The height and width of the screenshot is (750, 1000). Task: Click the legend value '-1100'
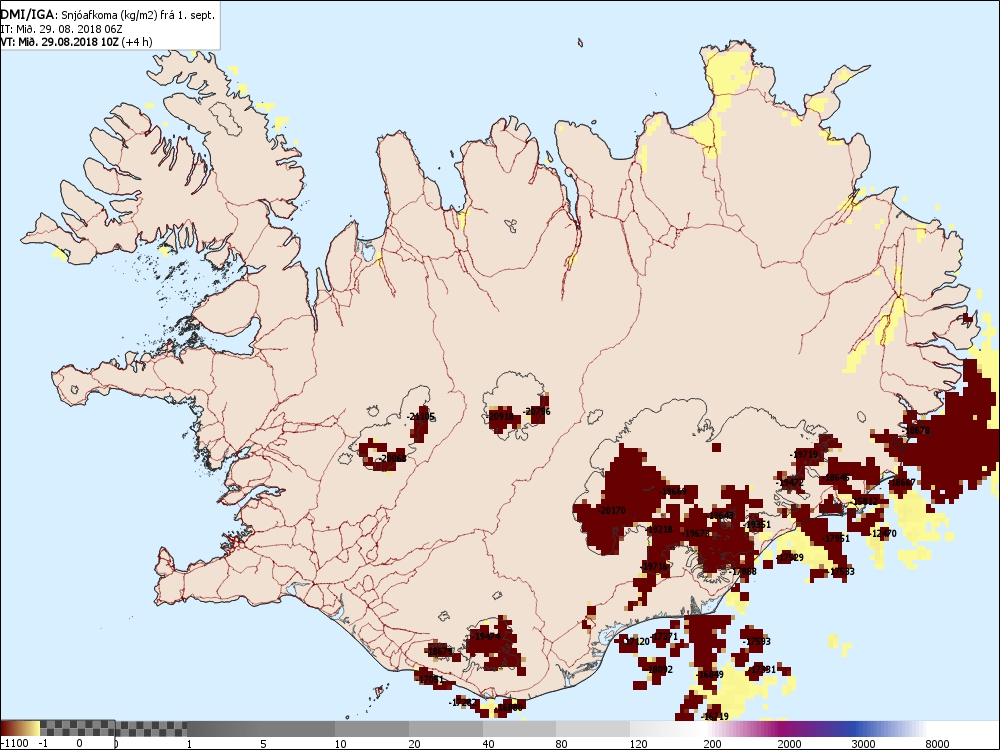click(x=15, y=743)
